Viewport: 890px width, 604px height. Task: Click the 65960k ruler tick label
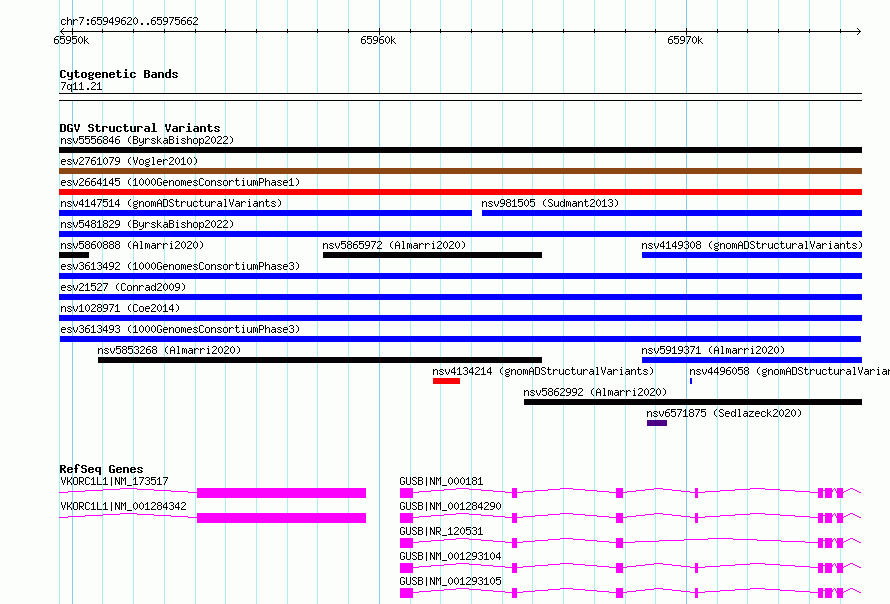pyautogui.click(x=378, y=40)
